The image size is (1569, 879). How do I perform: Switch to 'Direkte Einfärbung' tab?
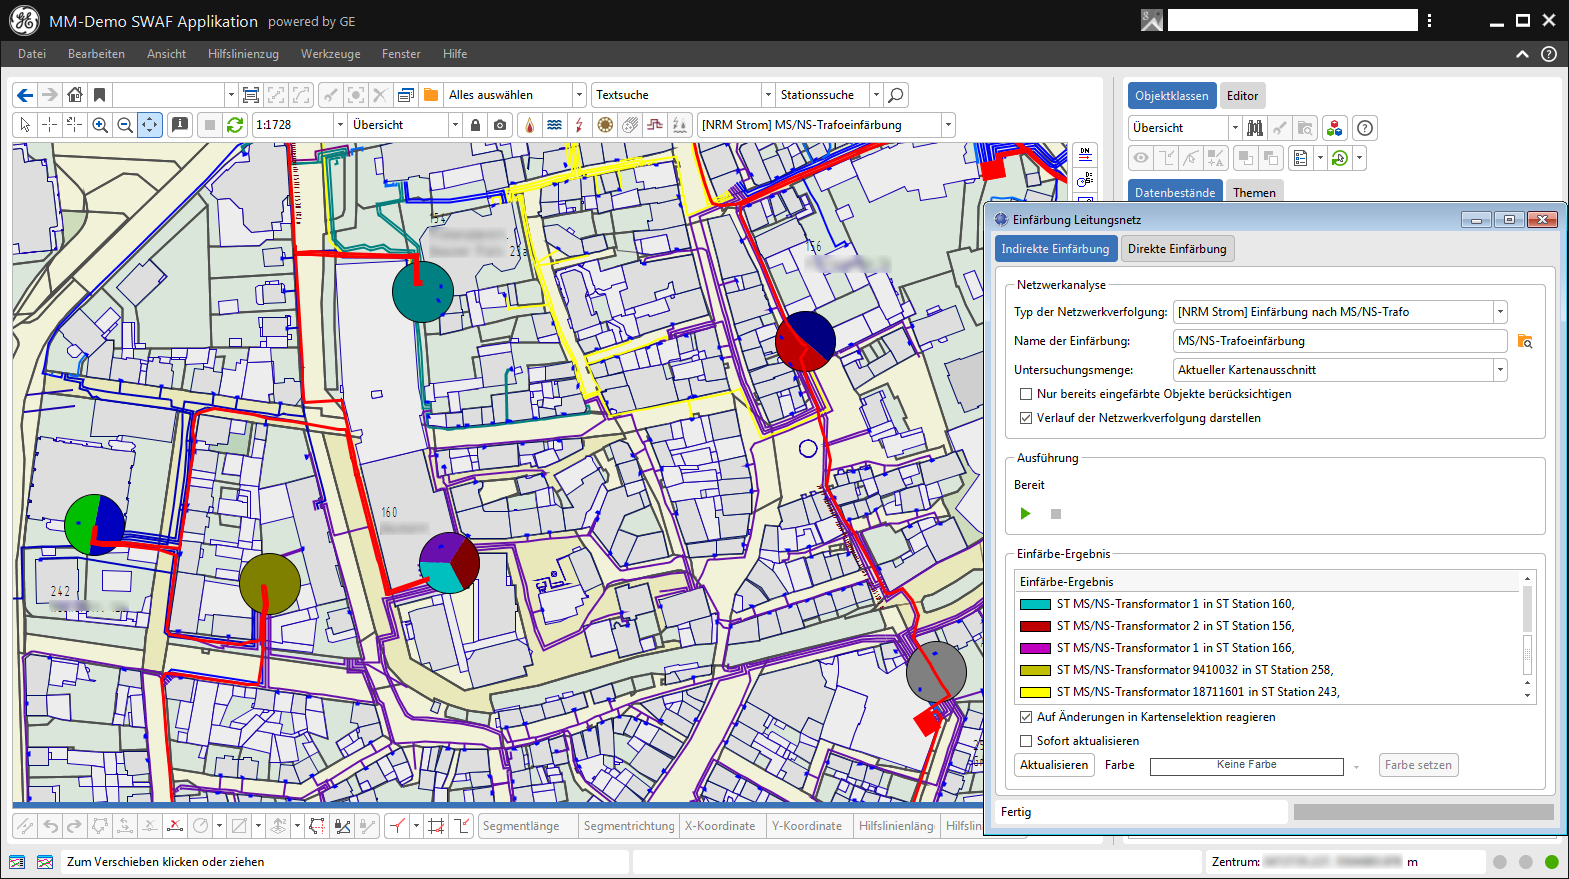pyautogui.click(x=1177, y=249)
